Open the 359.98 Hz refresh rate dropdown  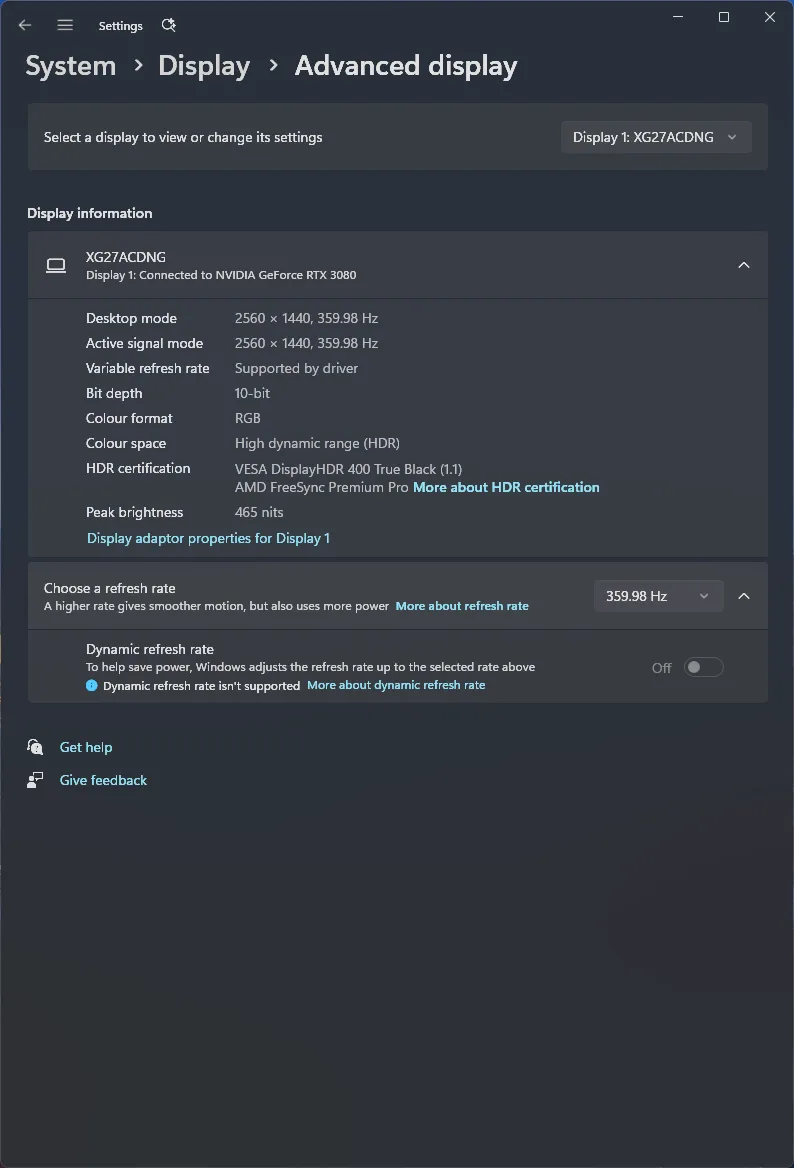coord(657,596)
